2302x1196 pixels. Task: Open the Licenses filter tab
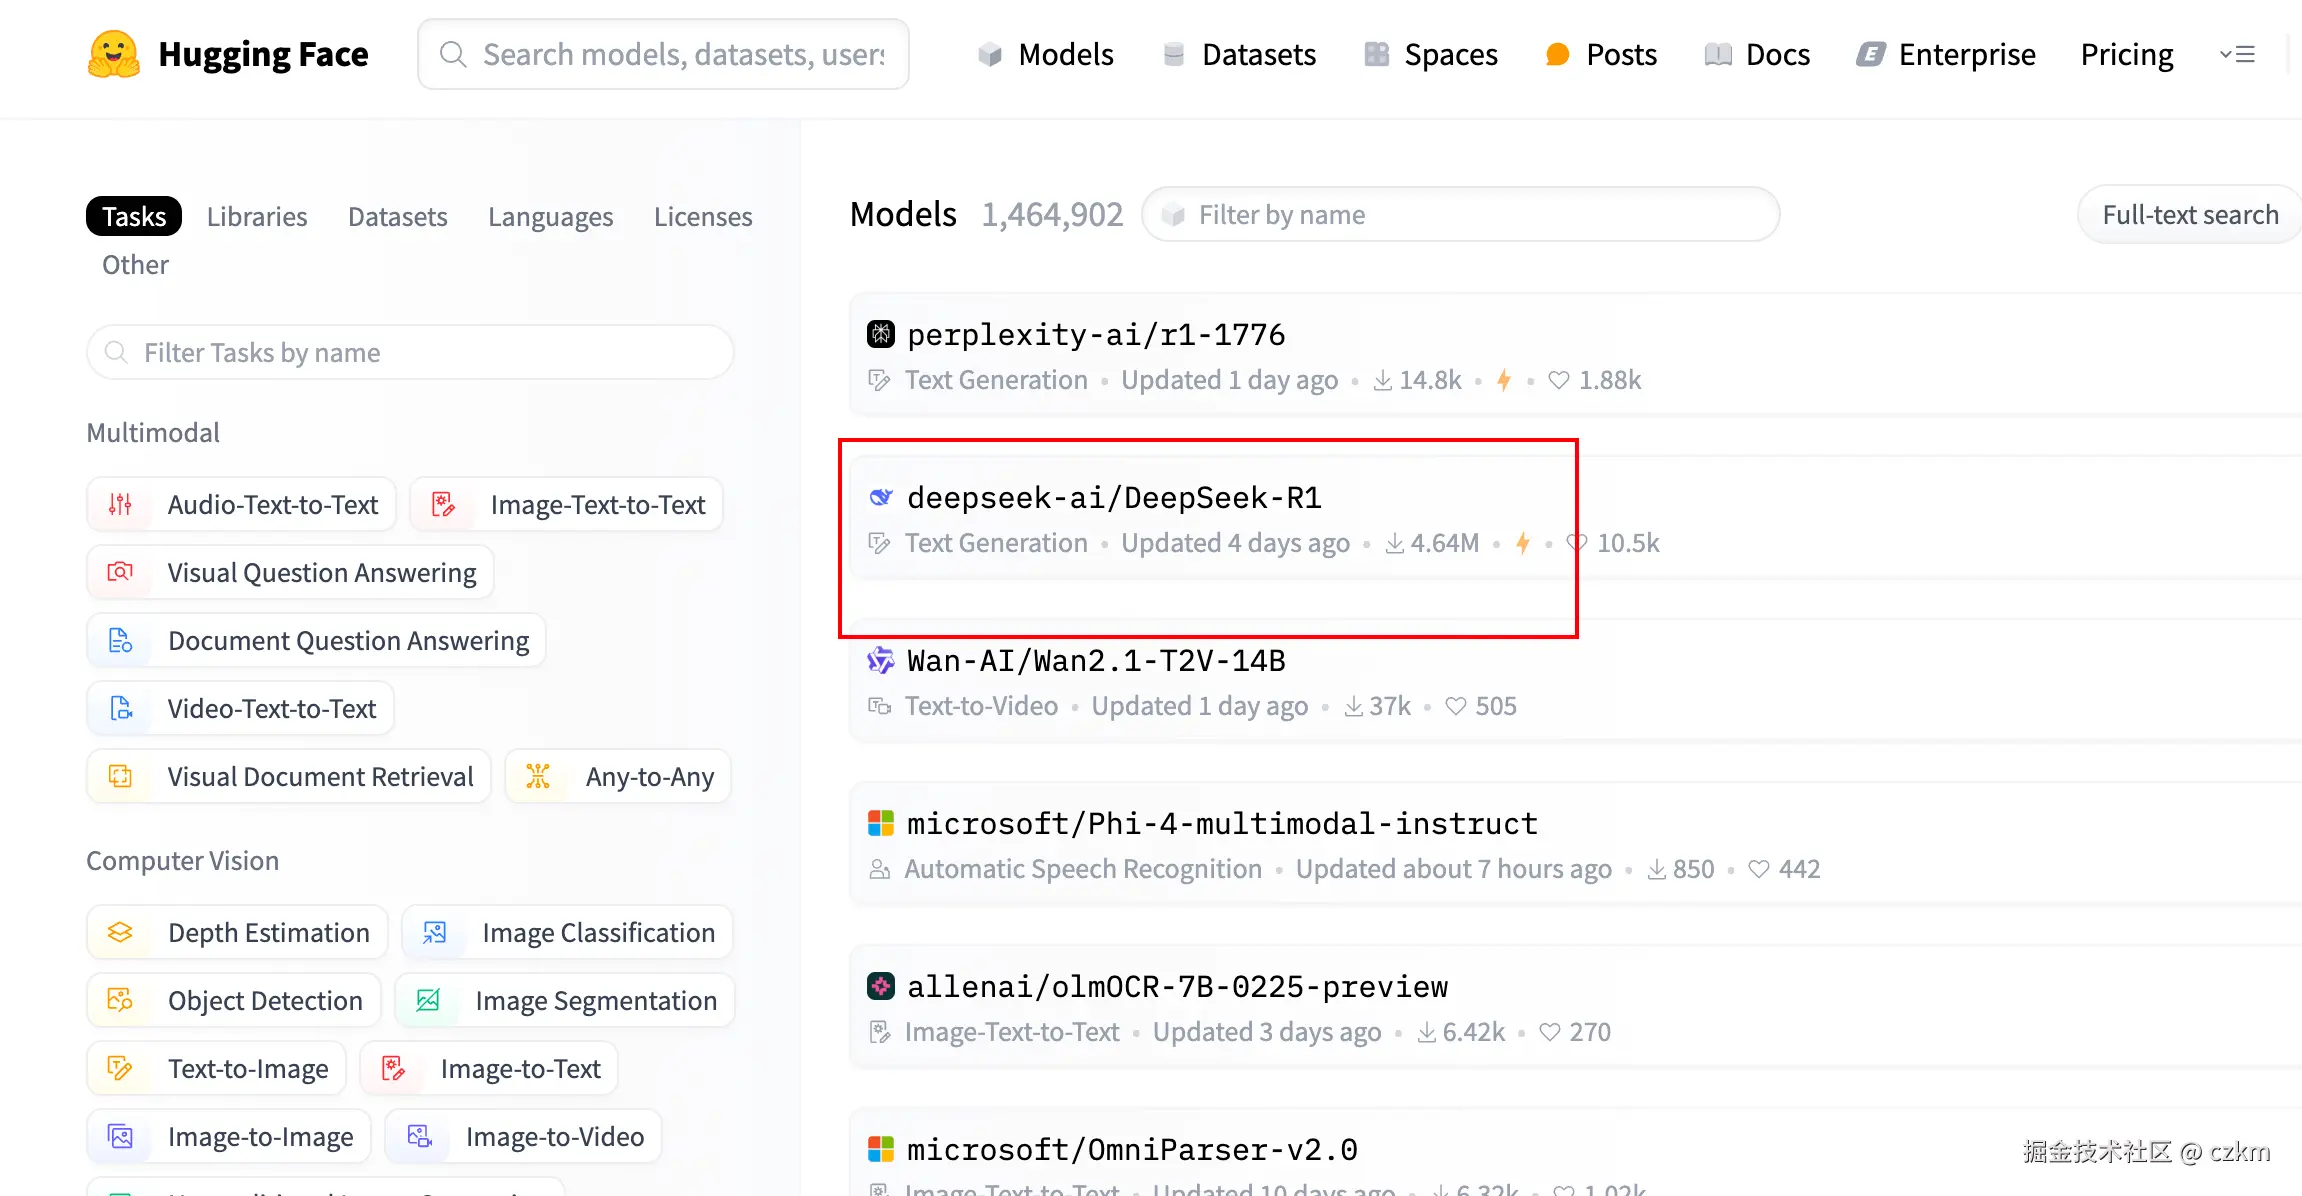[702, 216]
